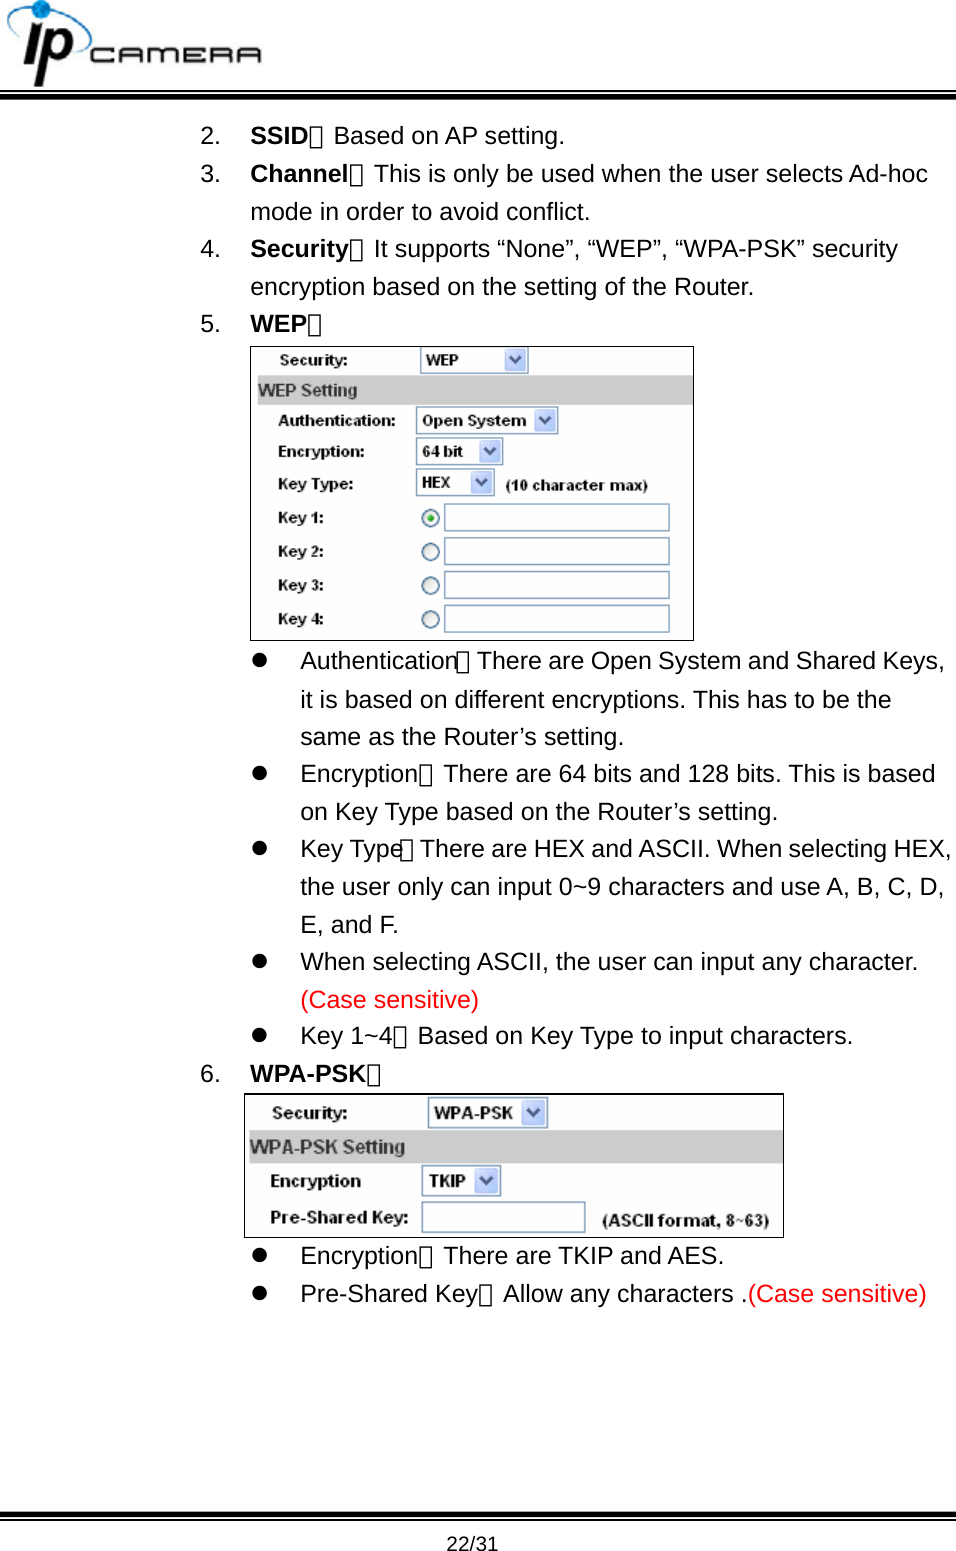The height and width of the screenshot is (1551, 956).
Task: Click the '(ASCII format, 8~63)' hint text
Action: tap(685, 1220)
